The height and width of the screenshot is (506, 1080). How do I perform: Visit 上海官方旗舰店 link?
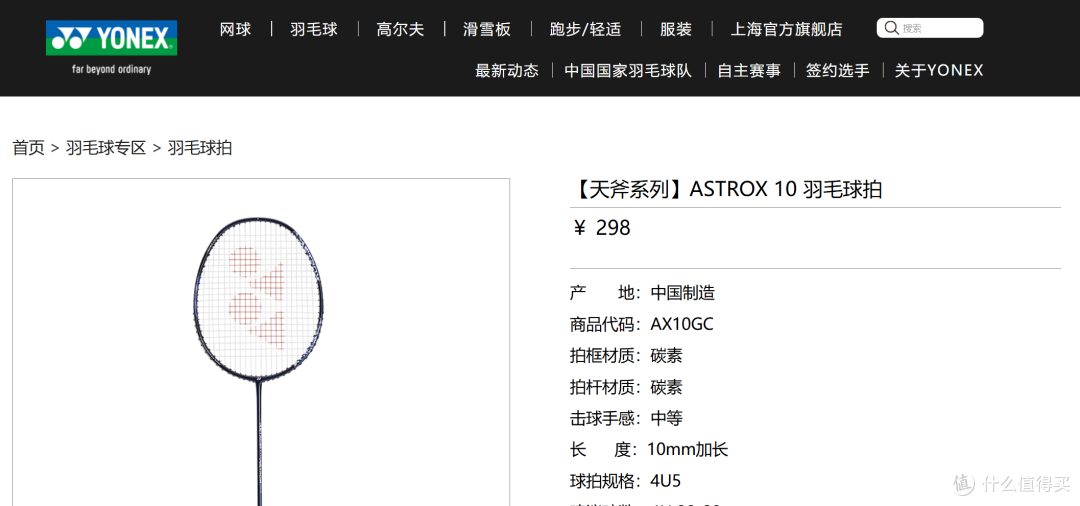[787, 30]
